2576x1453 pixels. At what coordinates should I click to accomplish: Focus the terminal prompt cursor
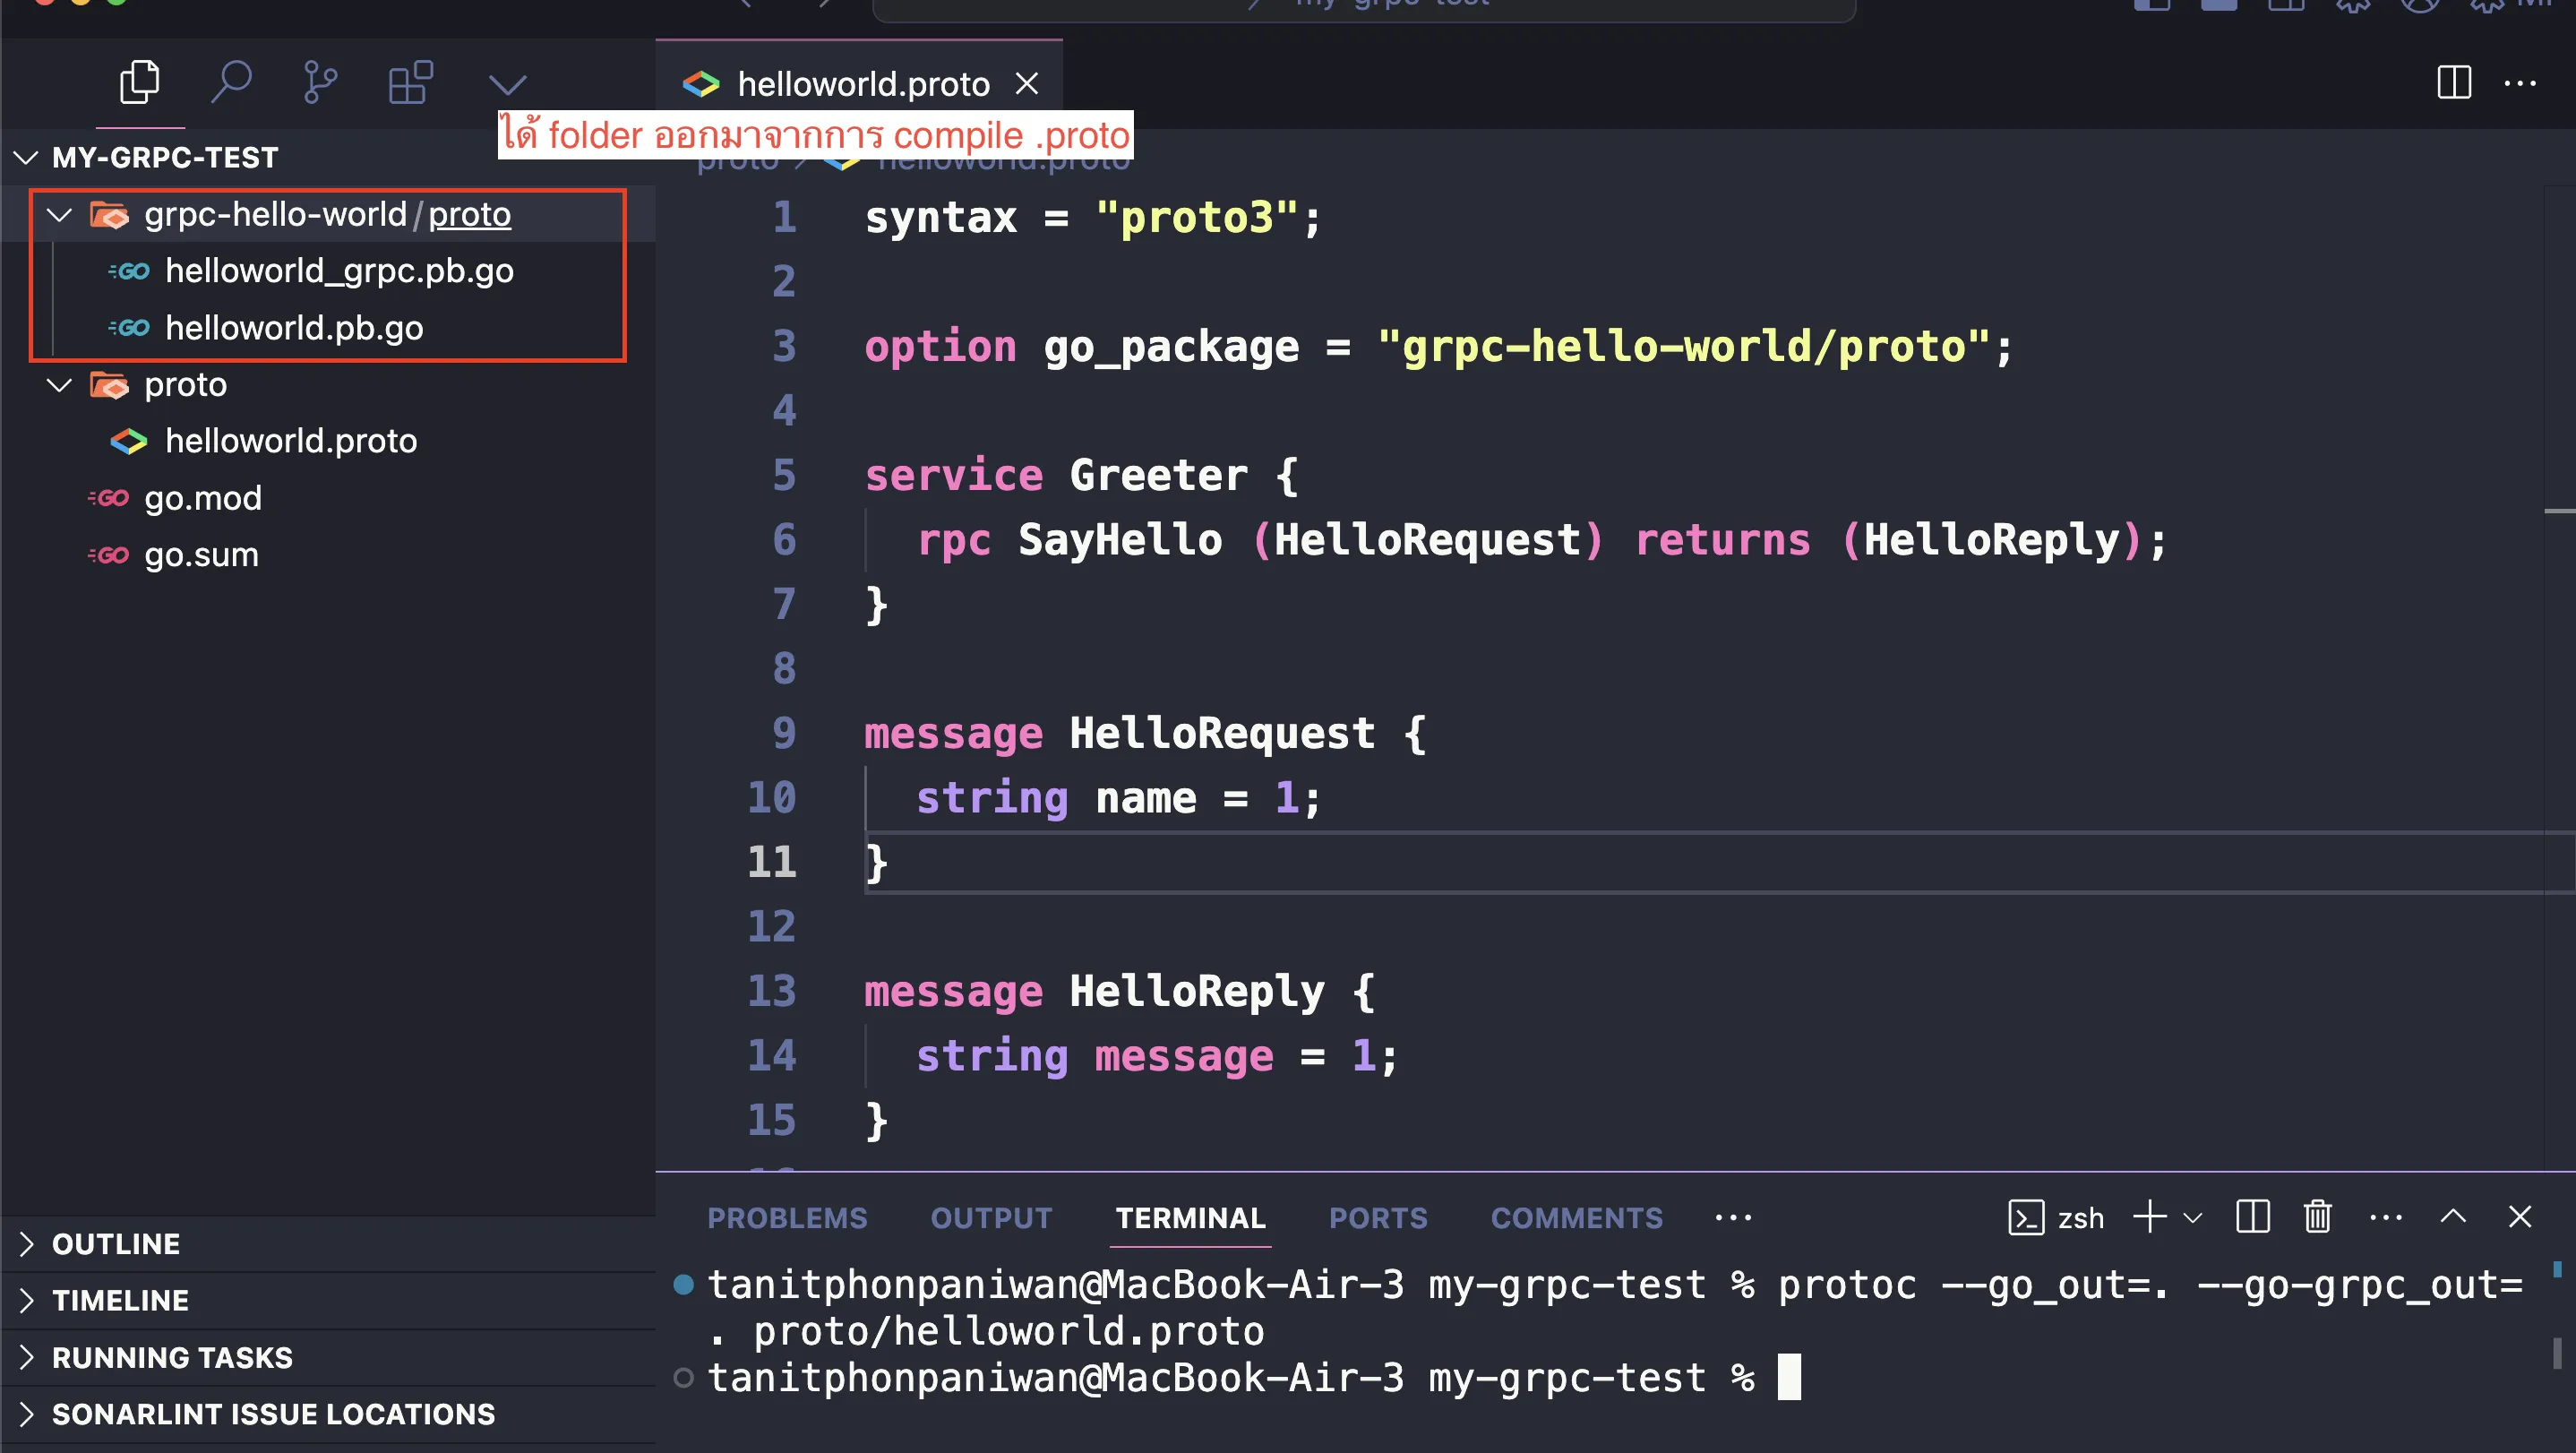tap(1789, 1377)
